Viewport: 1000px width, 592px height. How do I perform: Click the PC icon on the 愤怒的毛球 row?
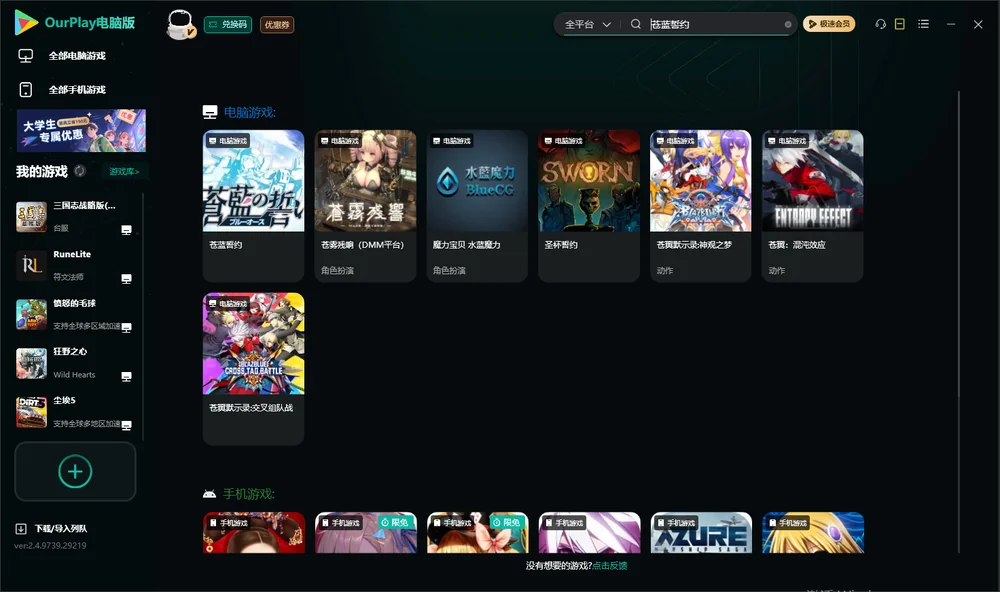coord(126,328)
